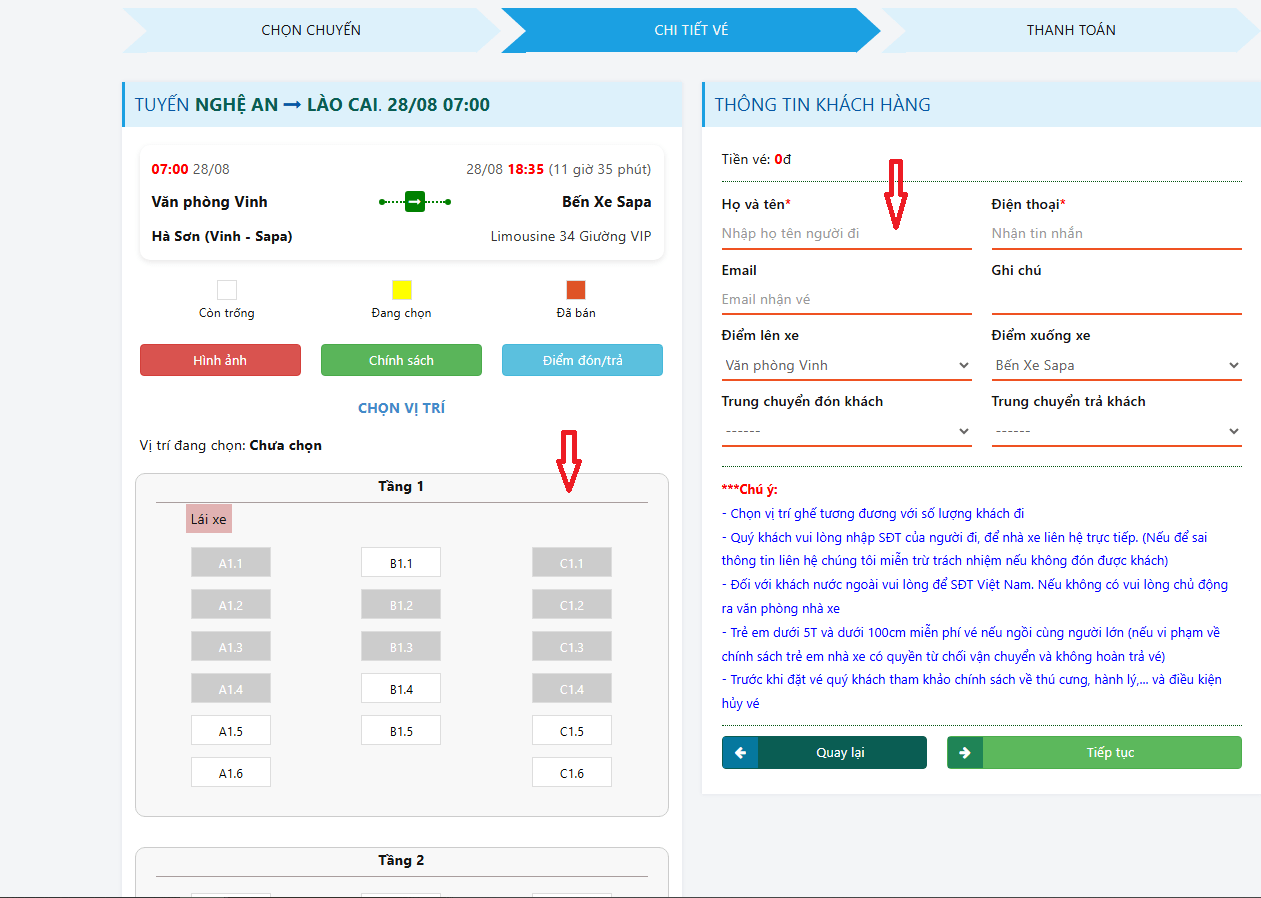Viewport: 1261px width, 898px height.
Task: Click the red Hình ảnh button
Action: point(220,360)
